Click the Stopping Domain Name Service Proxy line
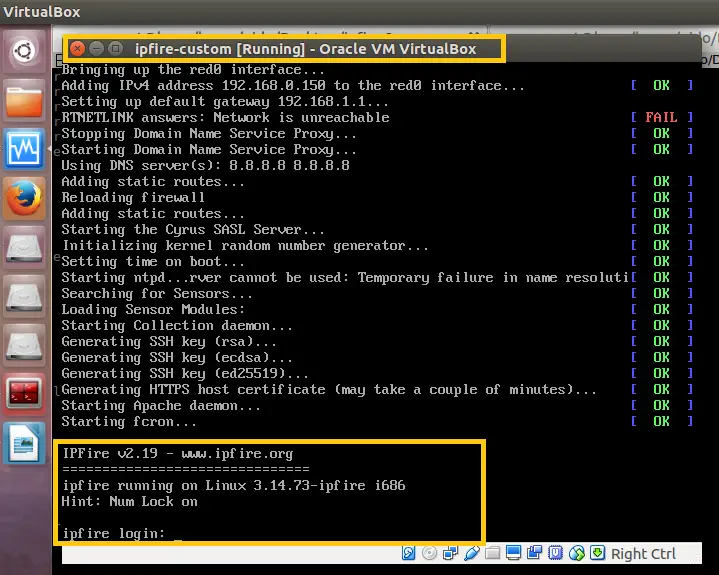719x575 pixels. click(x=209, y=133)
